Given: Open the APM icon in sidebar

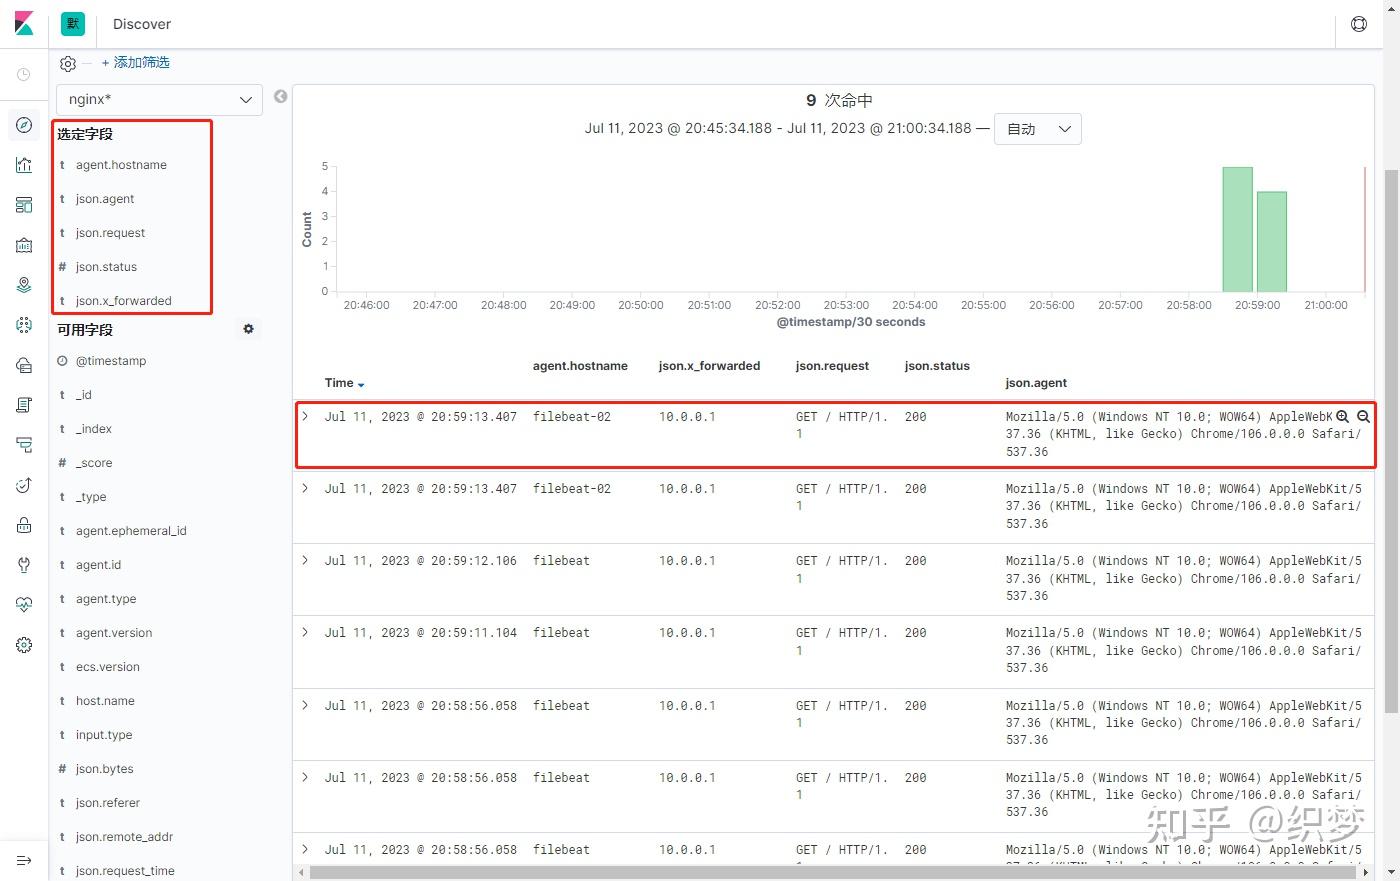Looking at the screenshot, I should pyautogui.click(x=24, y=445).
